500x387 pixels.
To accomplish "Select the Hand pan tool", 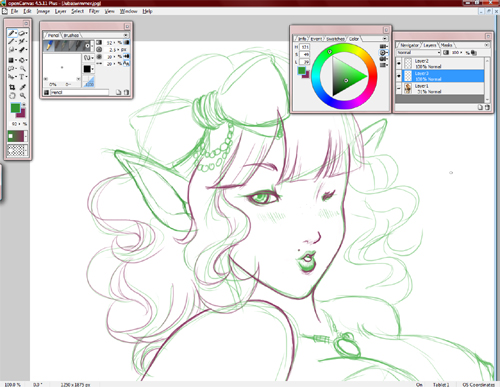I will click(x=12, y=96).
